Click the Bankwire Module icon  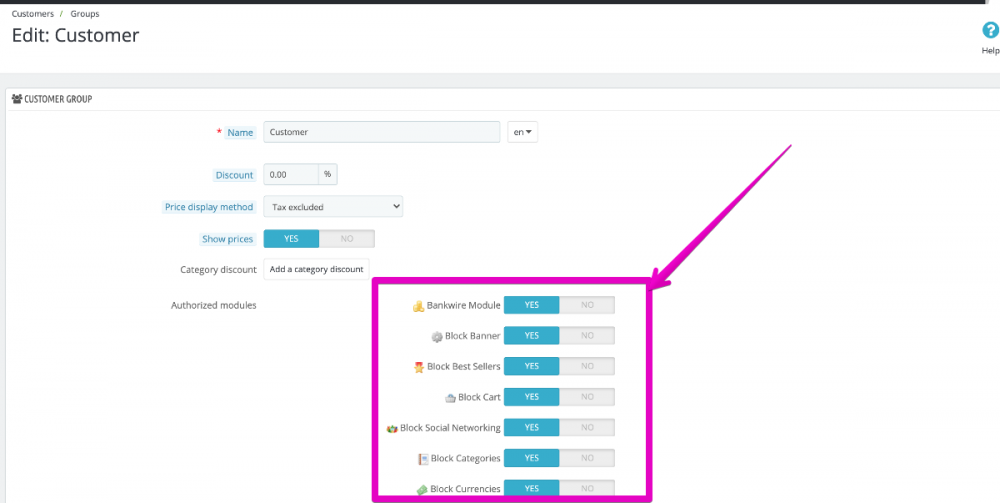tap(419, 306)
